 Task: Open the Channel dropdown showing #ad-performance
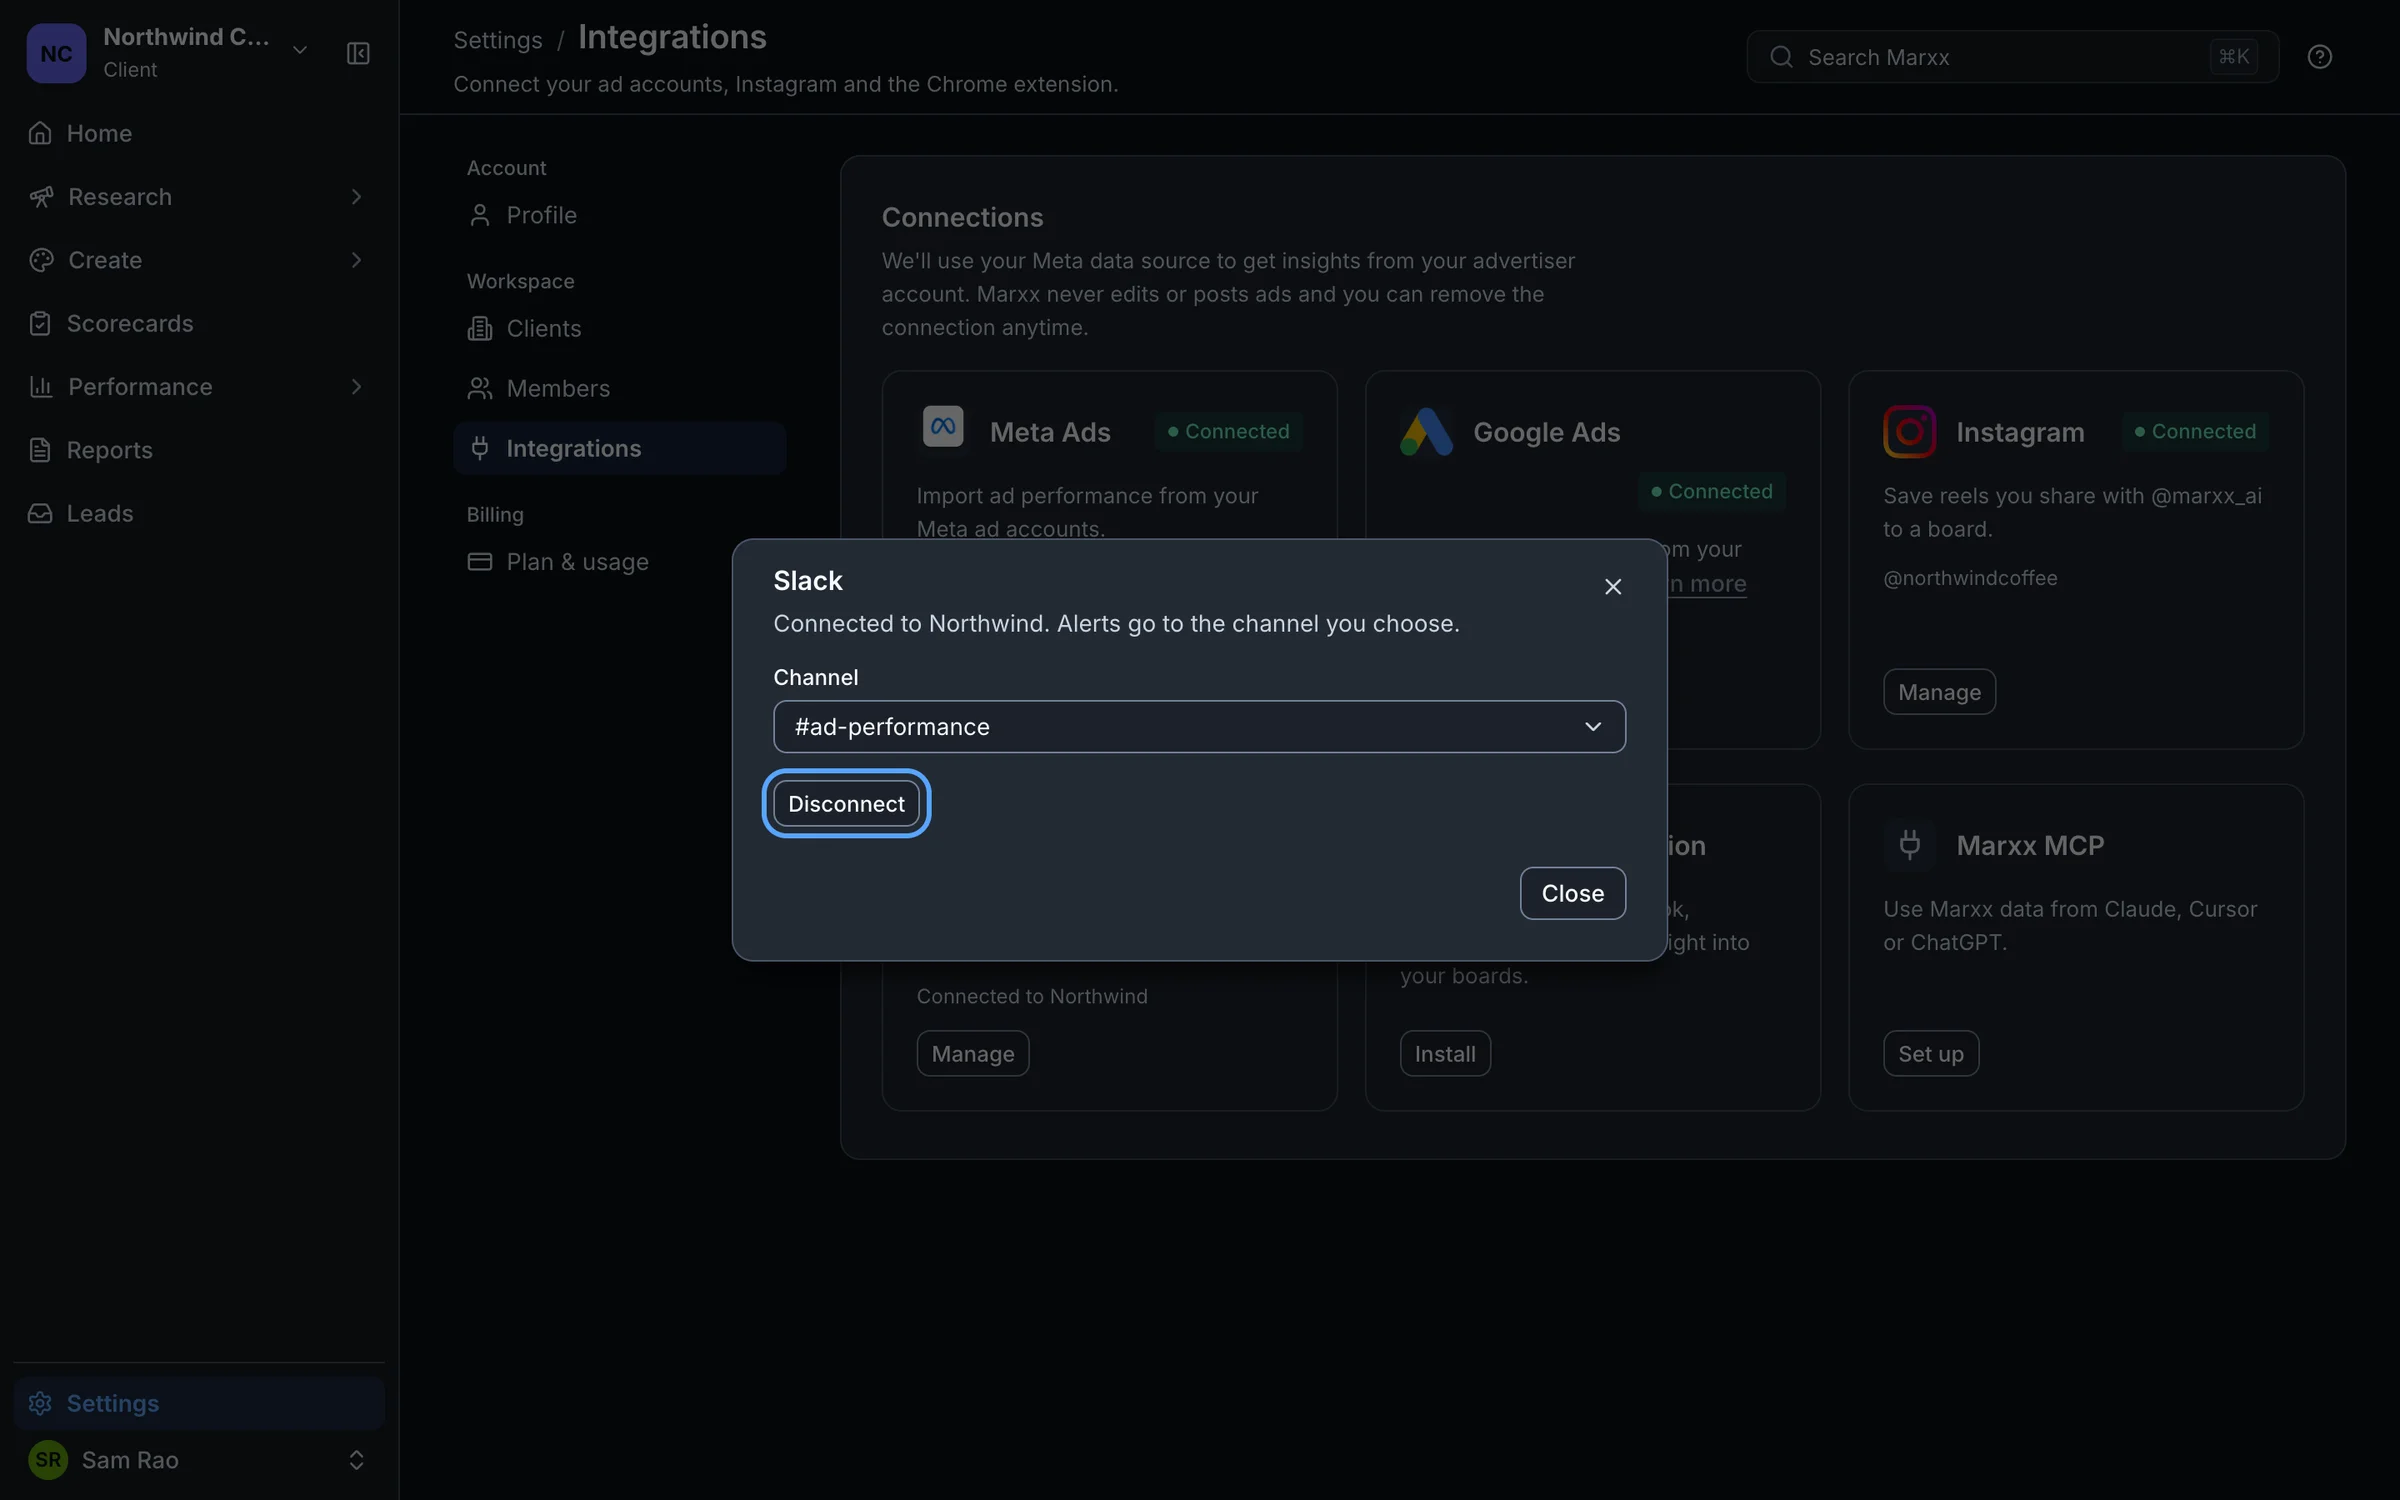pos(1199,727)
